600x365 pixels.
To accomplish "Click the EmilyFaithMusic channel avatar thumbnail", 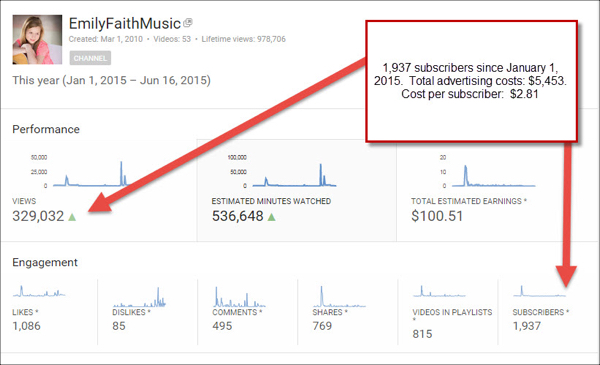I will point(37,39).
